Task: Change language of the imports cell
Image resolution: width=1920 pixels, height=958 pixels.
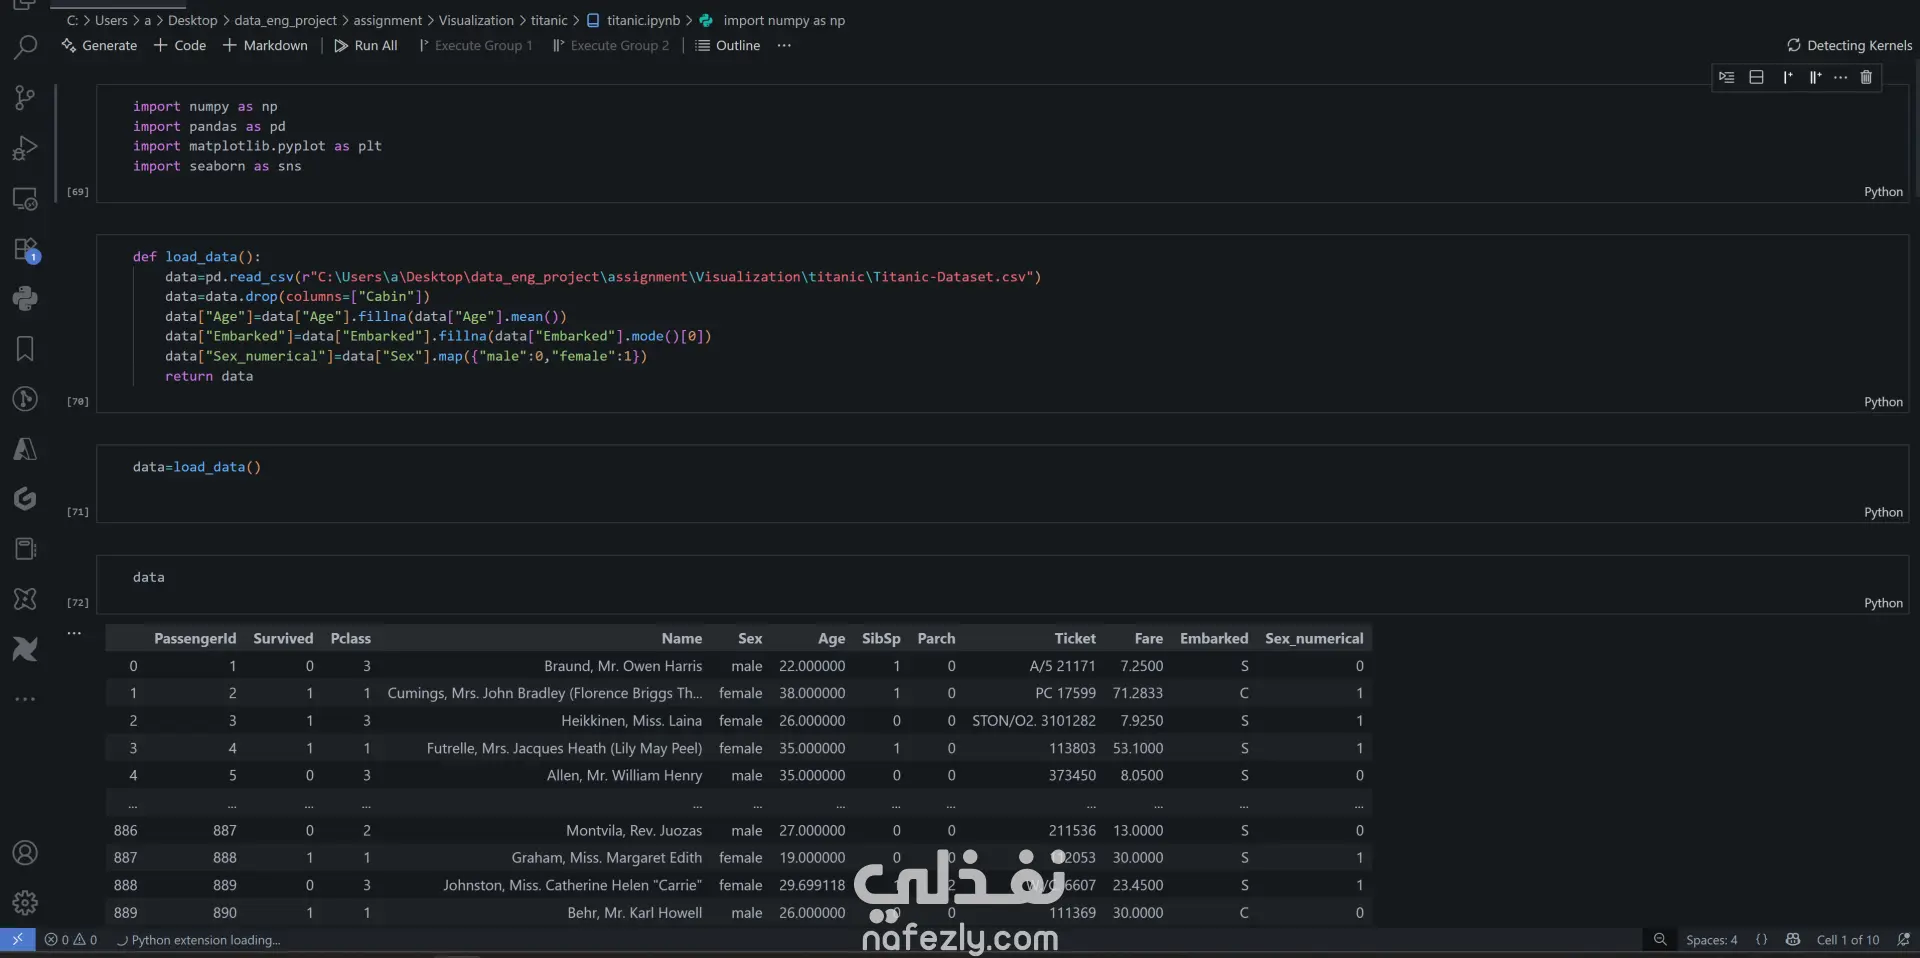Action: [x=1883, y=192]
